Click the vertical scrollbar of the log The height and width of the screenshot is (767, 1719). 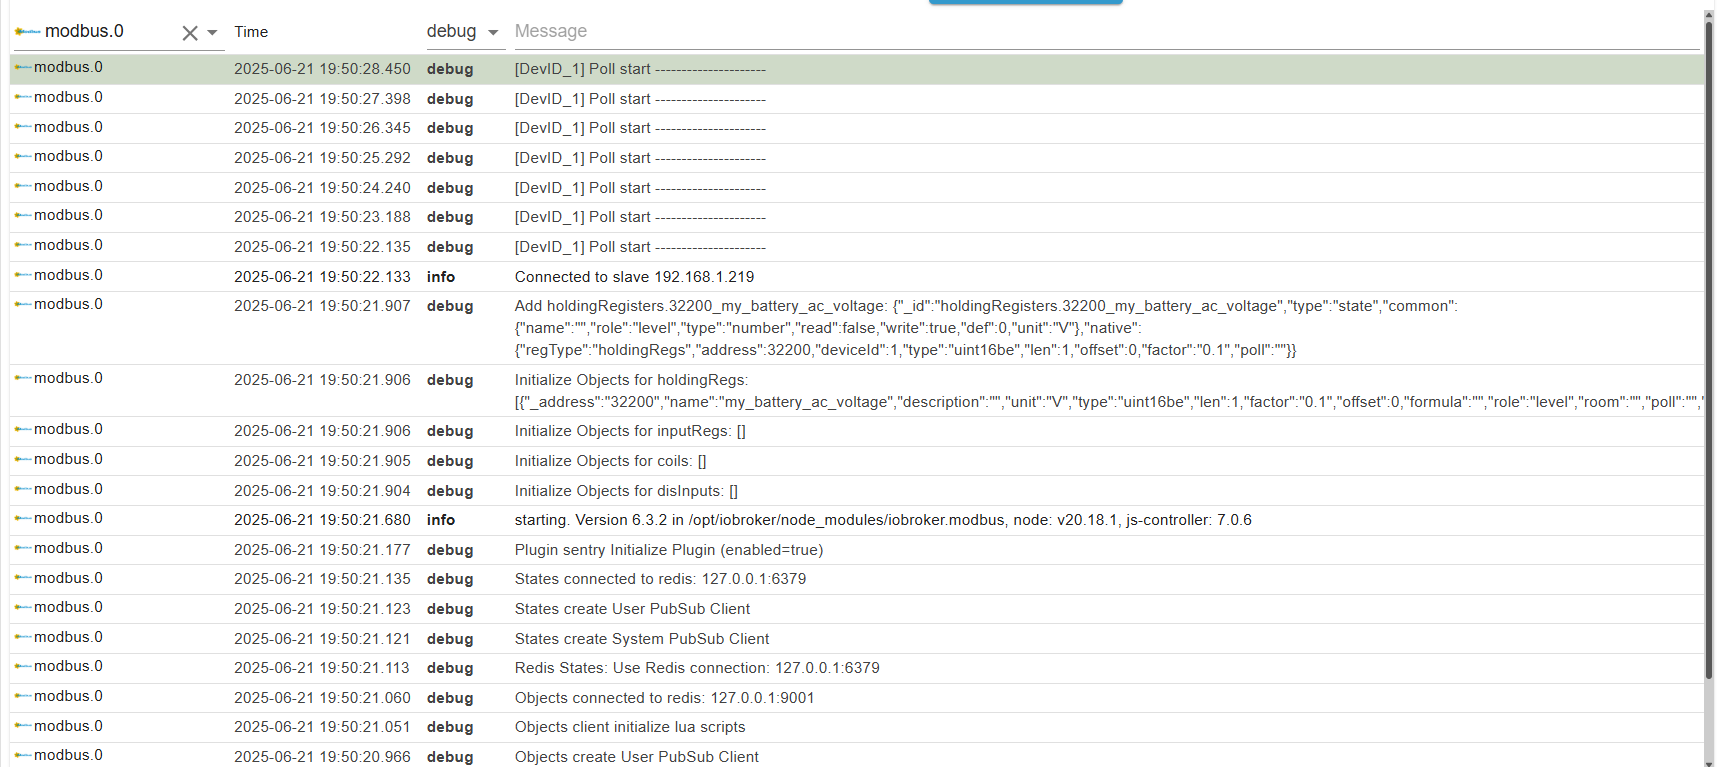click(1709, 350)
